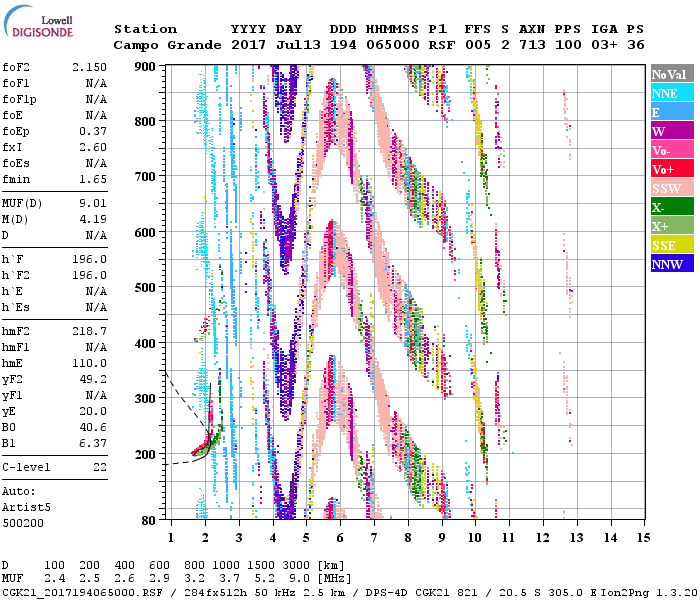Select the X- dark green legend entry
Screen dimensions: 700x600
pos(671,207)
